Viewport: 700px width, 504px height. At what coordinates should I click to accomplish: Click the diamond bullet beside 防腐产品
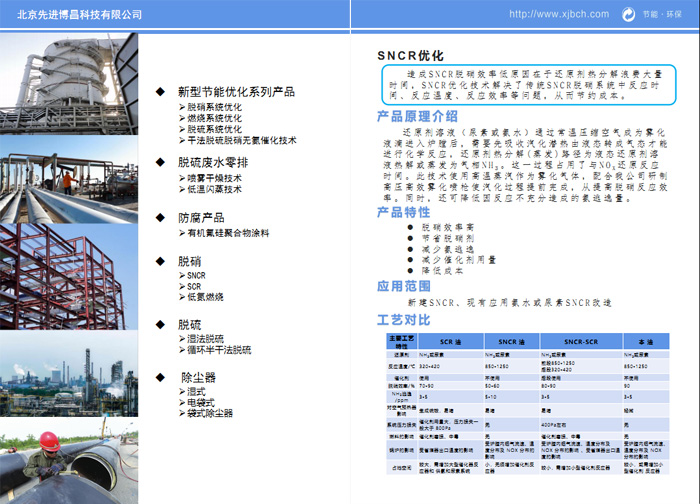coord(159,217)
